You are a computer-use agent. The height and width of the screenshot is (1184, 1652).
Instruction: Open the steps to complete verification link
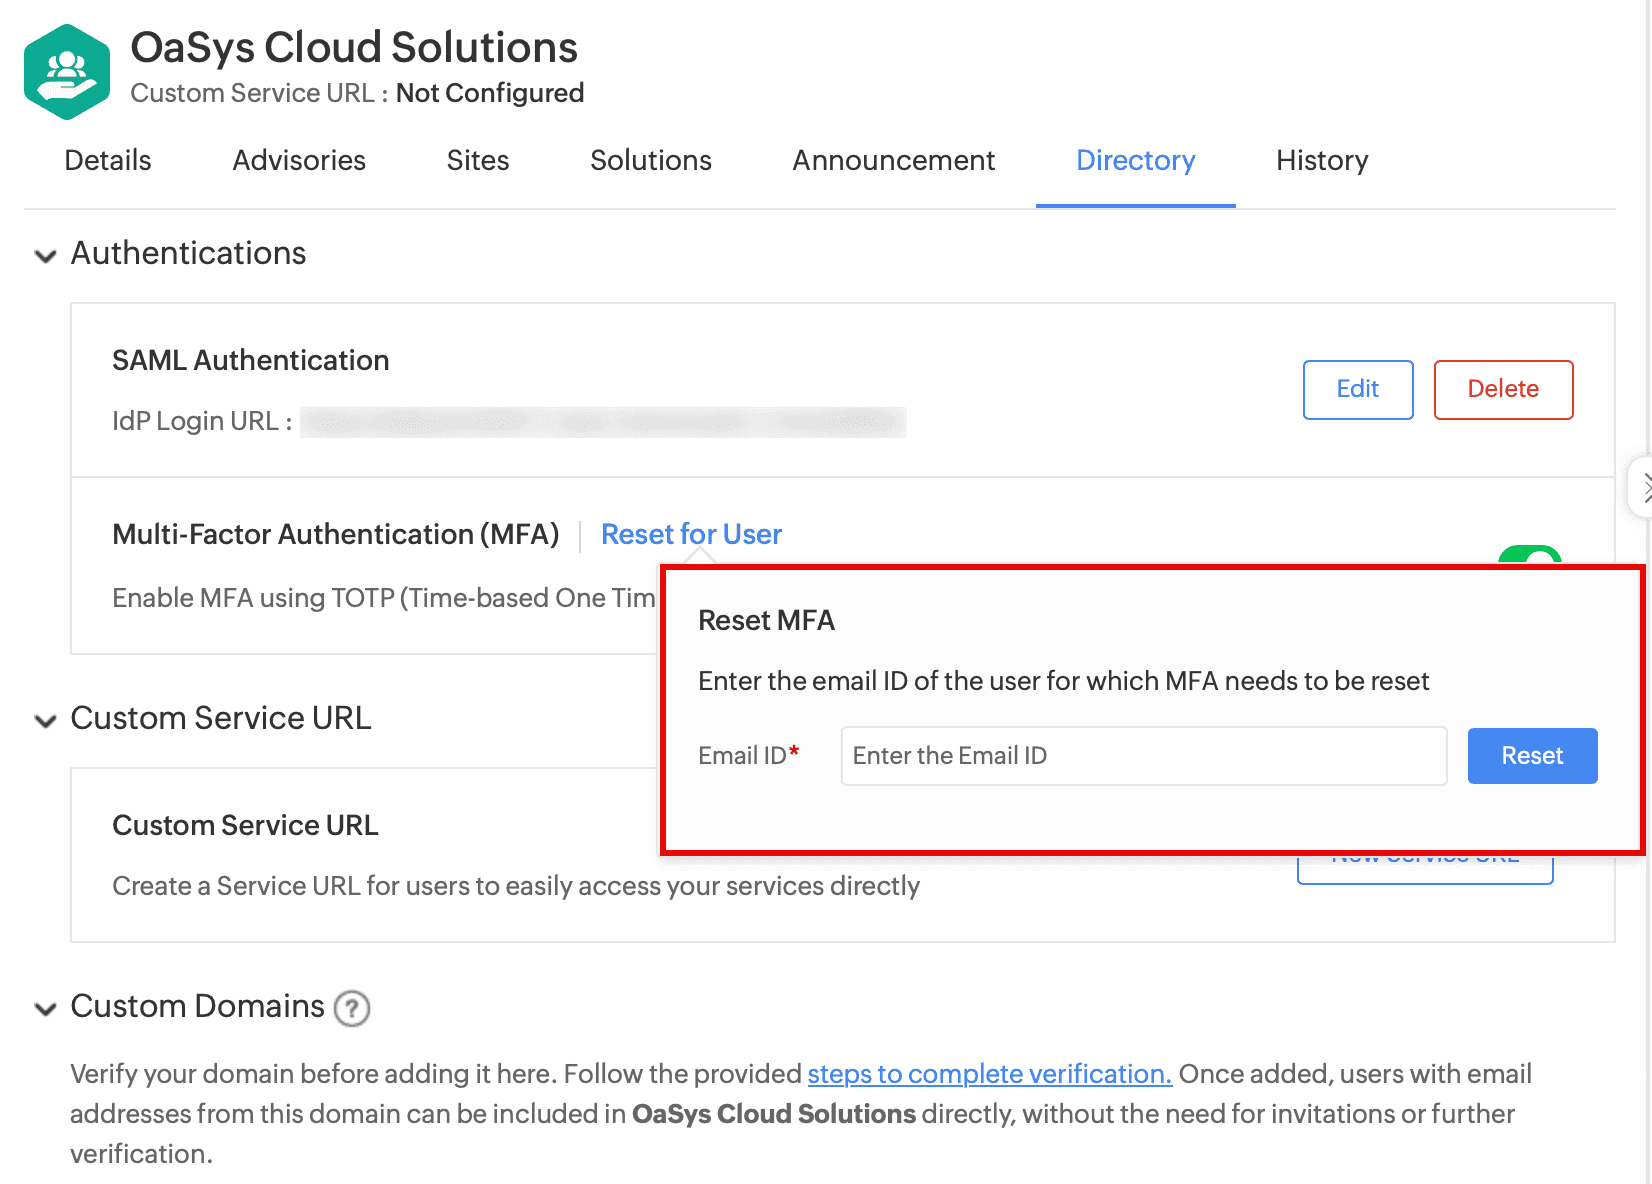tap(989, 1074)
